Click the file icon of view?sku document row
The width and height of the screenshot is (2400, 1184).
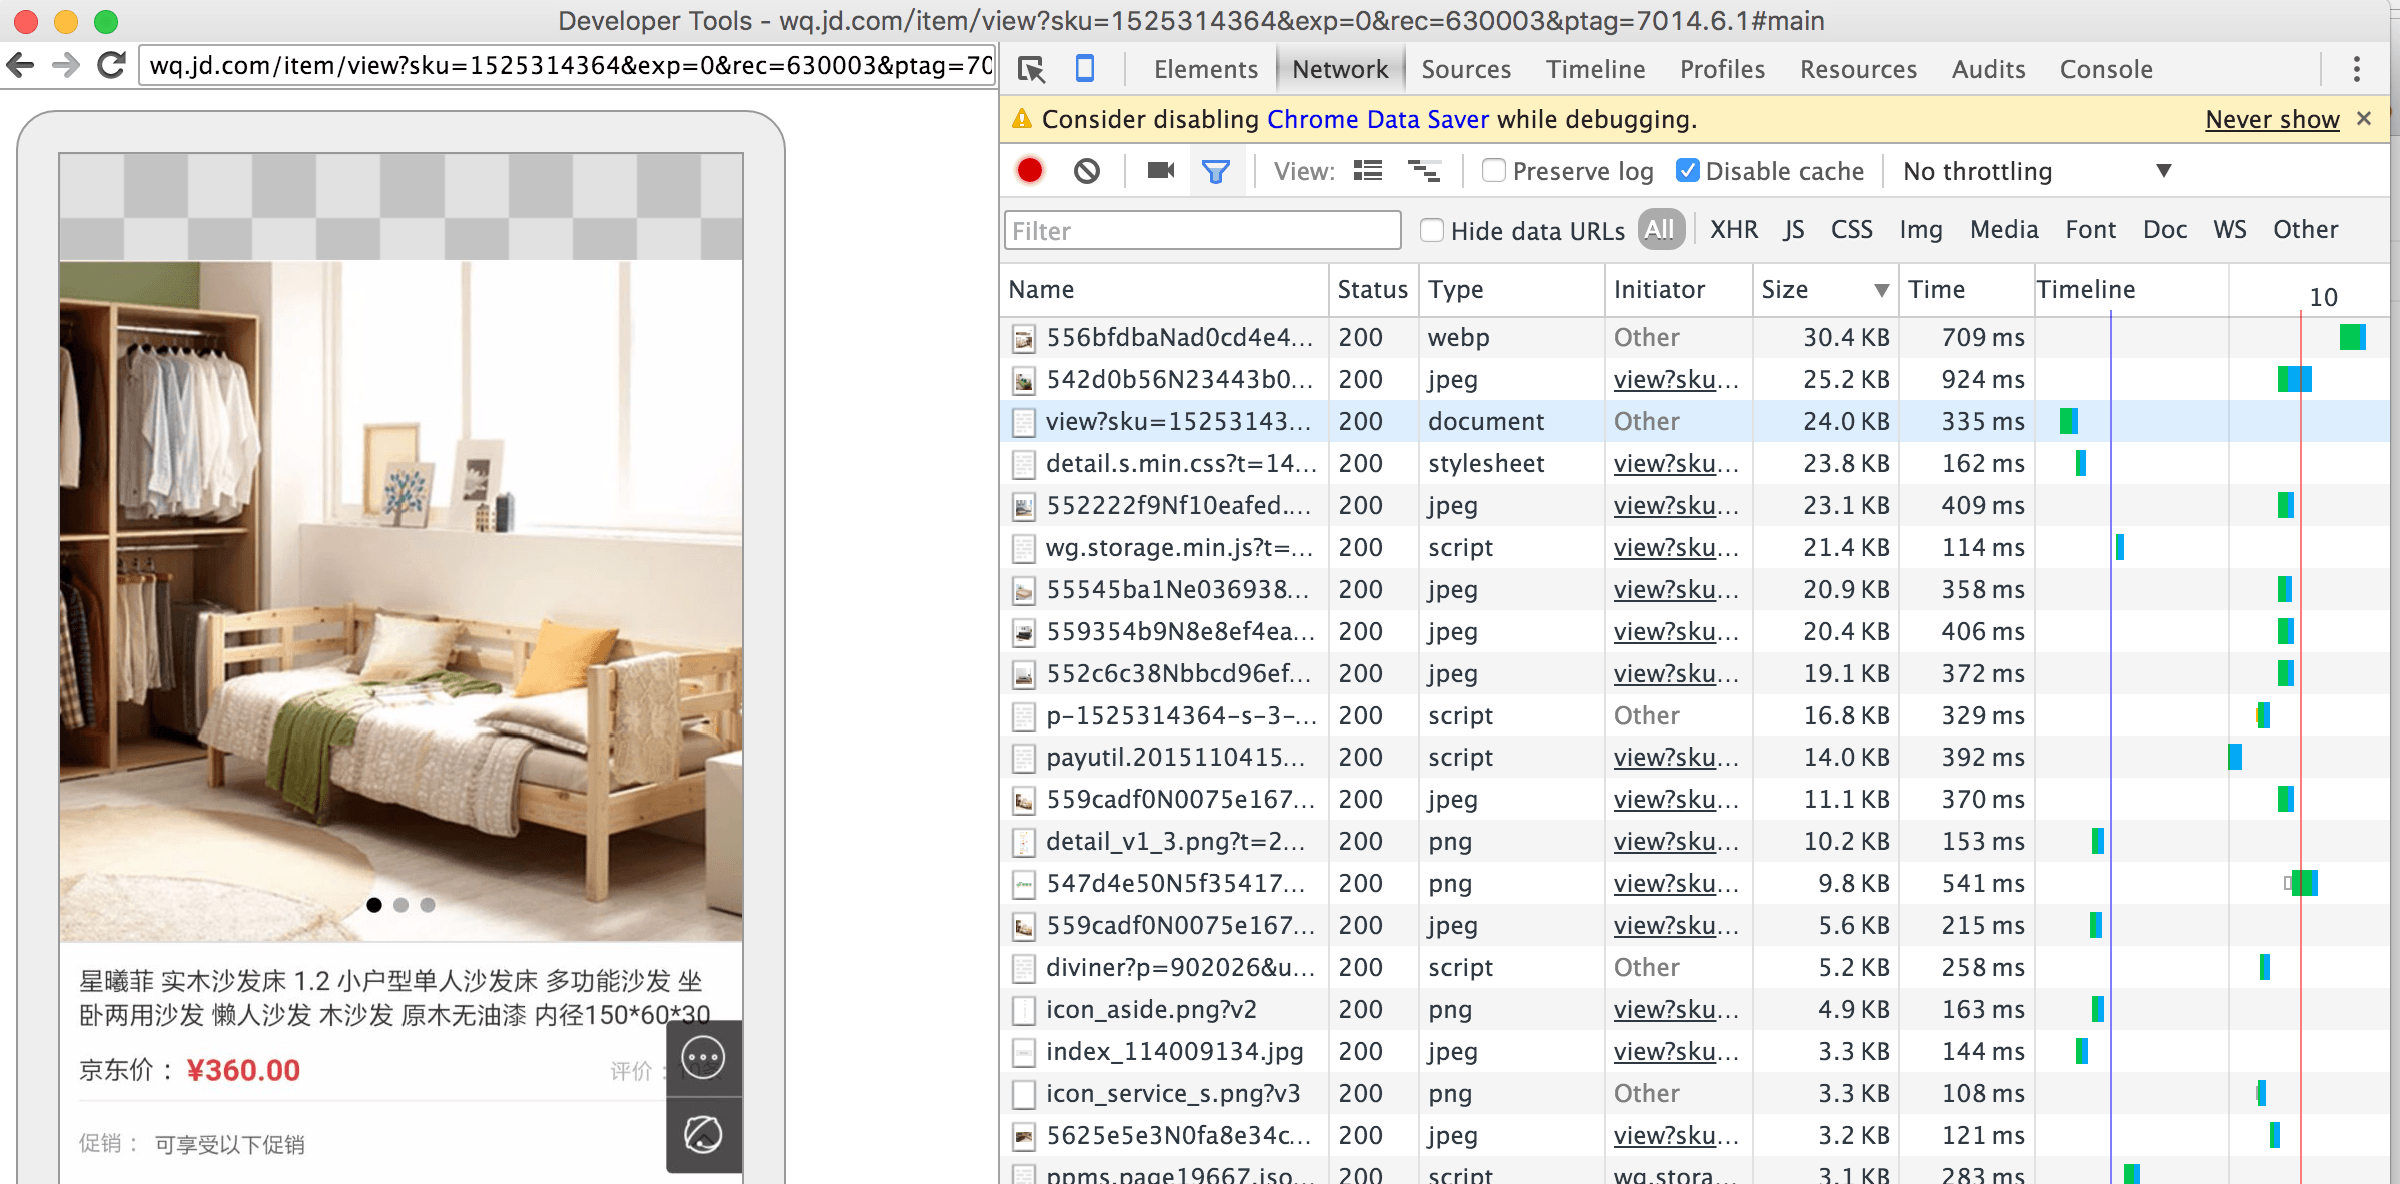click(x=1023, y=423)
